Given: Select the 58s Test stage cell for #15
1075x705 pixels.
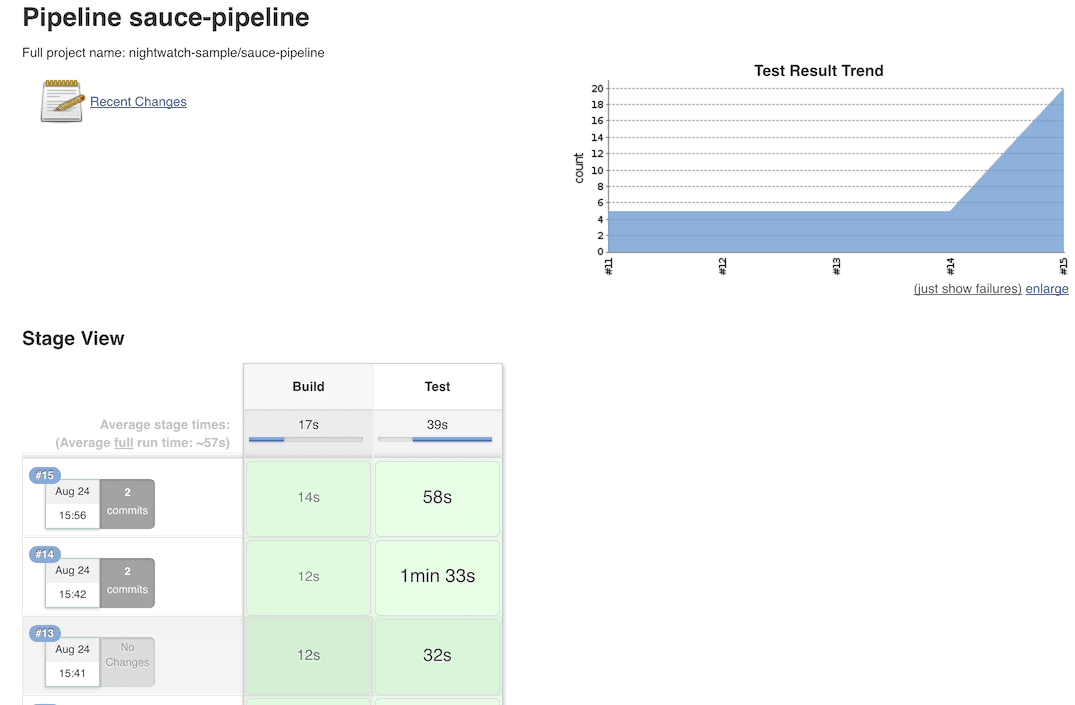Looking at the screenshot, I should [x=437, y=498].
